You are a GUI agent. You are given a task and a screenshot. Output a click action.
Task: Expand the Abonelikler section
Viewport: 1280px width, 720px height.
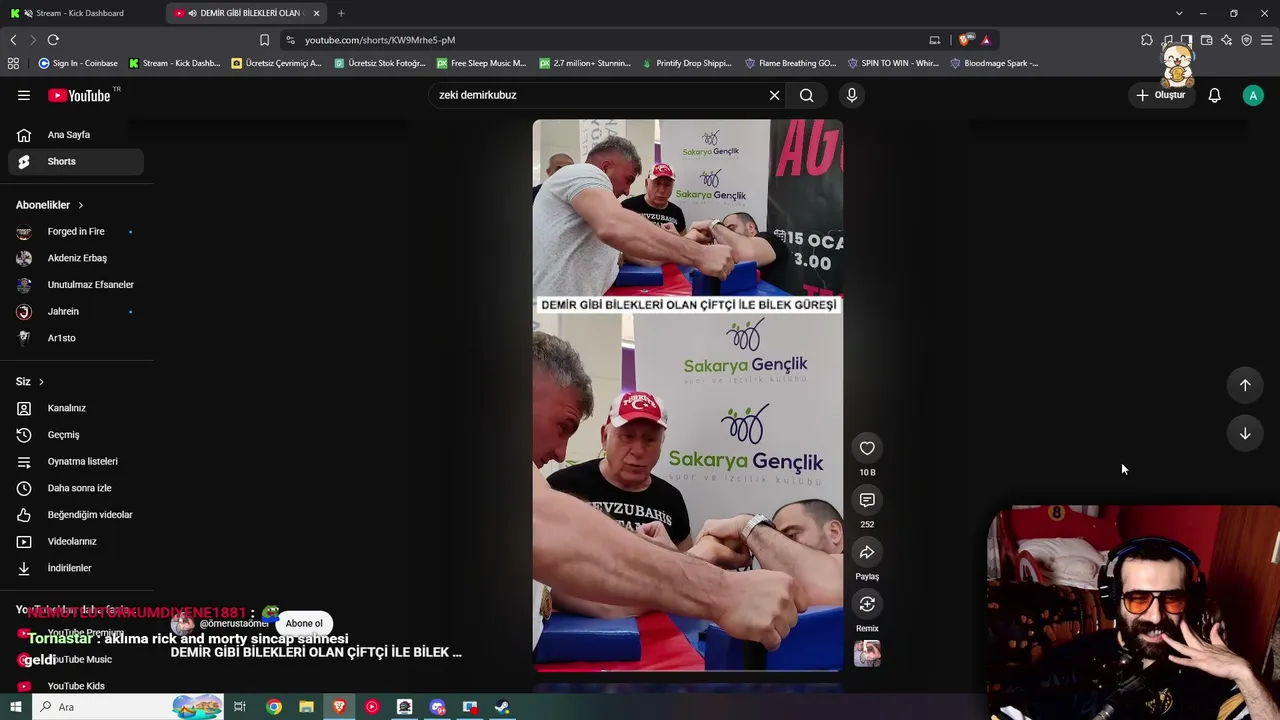tap(50, 205)
